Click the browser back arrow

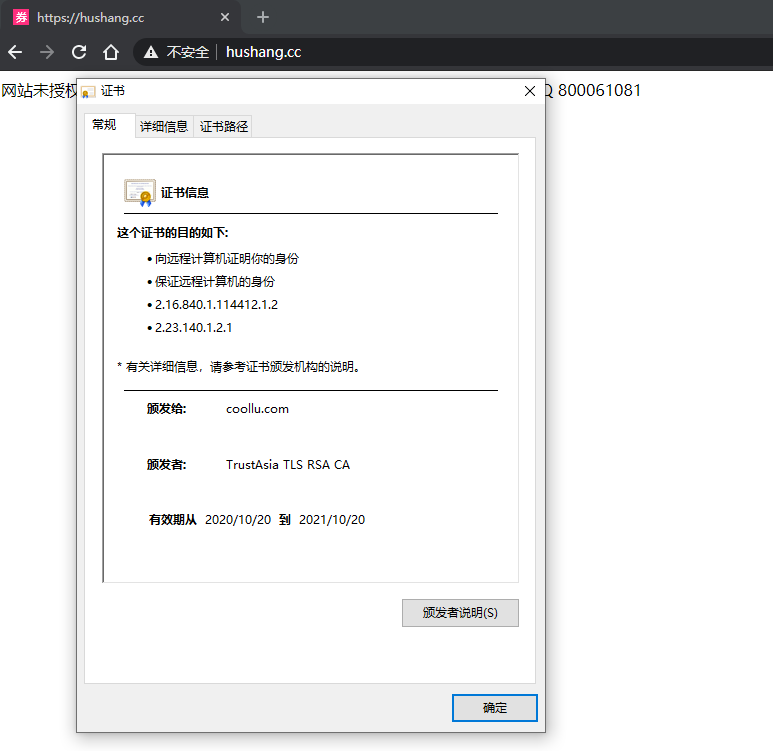point(15,52)
